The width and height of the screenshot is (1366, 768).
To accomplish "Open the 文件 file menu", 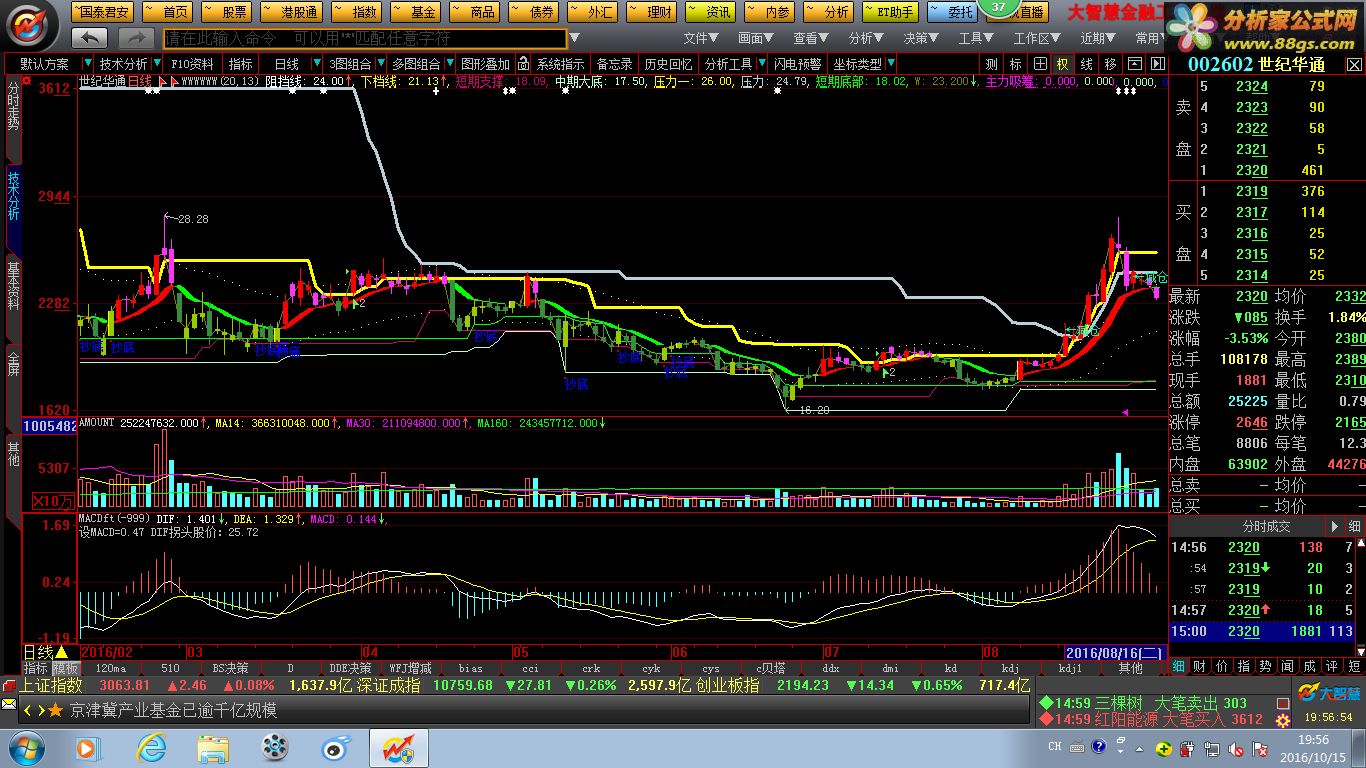I will click(701, 38).
